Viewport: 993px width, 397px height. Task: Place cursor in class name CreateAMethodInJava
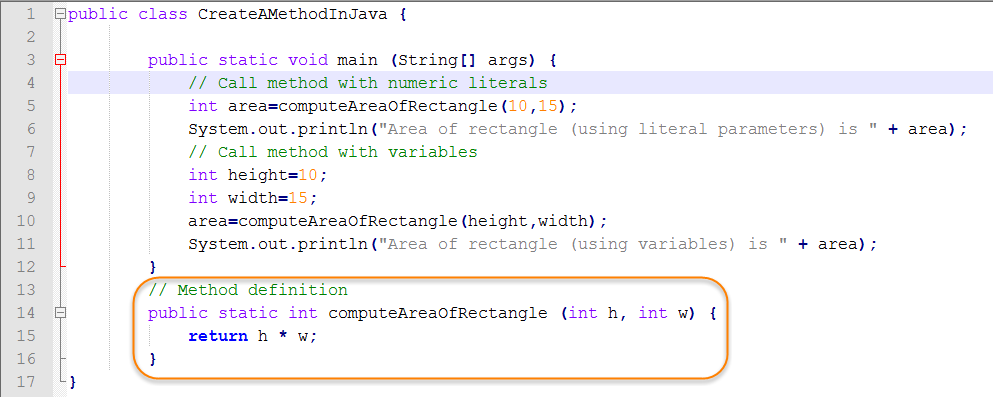293,14
